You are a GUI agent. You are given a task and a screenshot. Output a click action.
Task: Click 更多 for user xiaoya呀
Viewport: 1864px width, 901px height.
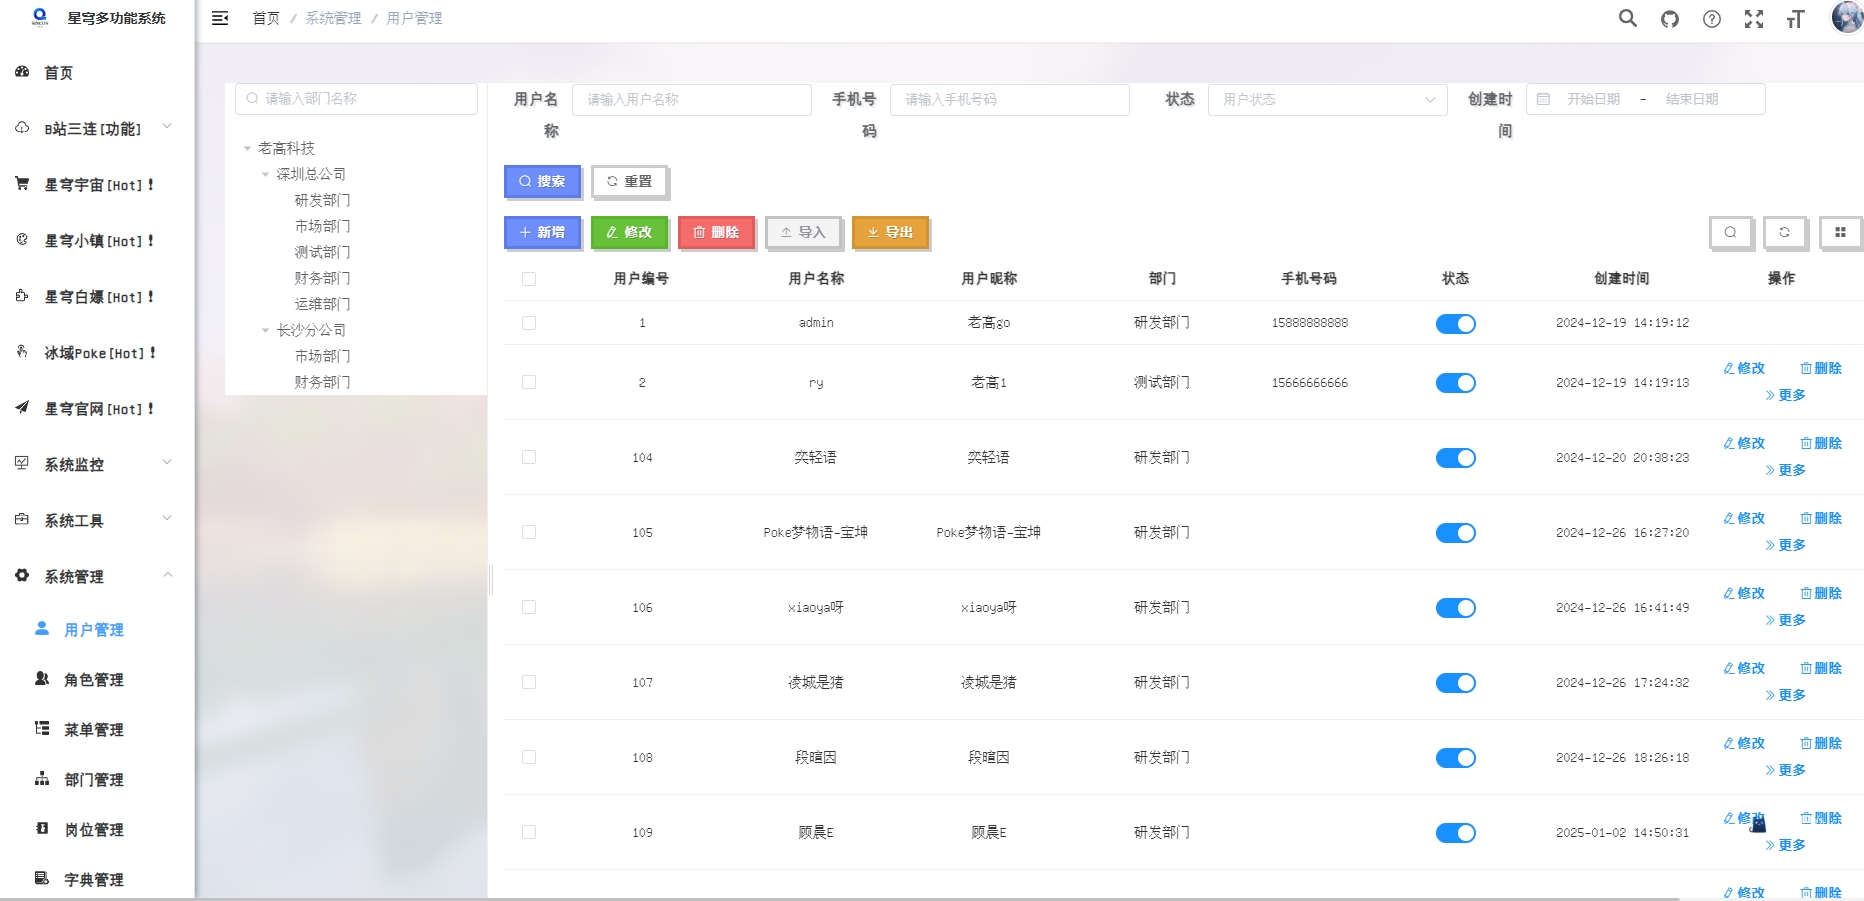1786,620
